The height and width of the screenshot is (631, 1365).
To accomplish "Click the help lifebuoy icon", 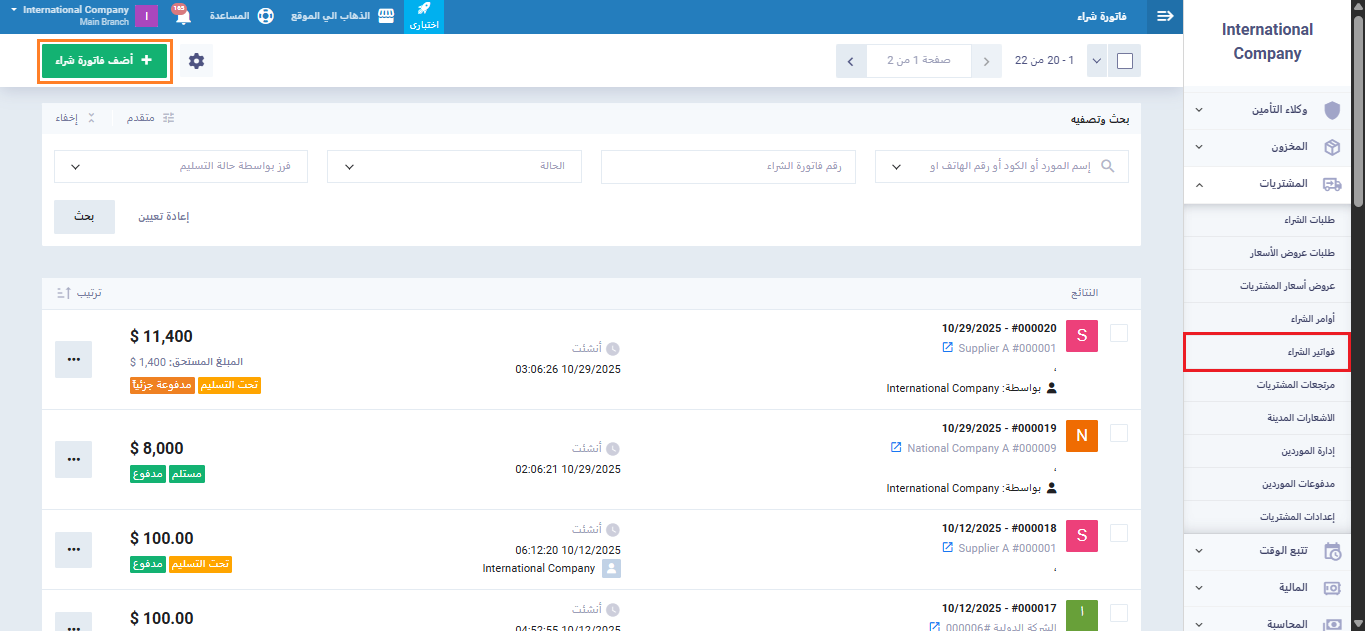I will (x=265, y=17).
